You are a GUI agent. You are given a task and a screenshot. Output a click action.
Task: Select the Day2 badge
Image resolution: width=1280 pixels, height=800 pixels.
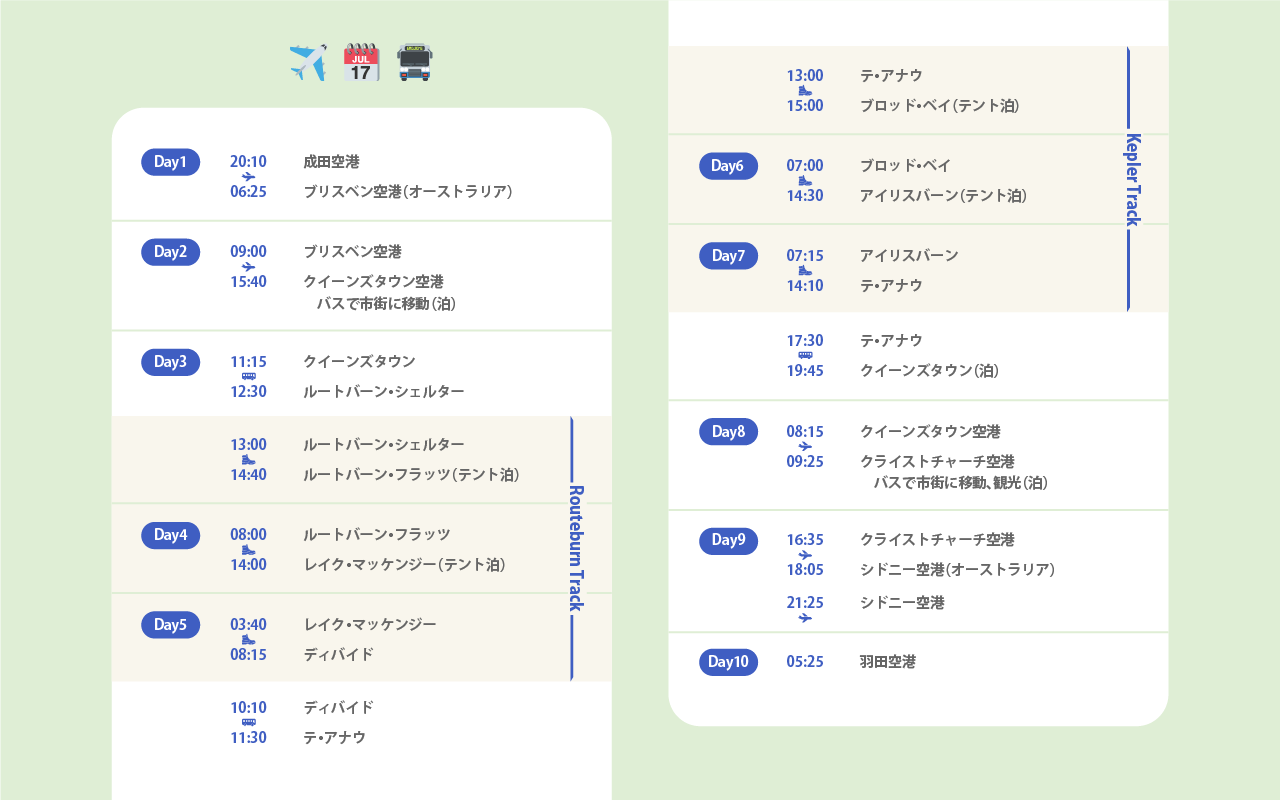[x=170, y=252]
